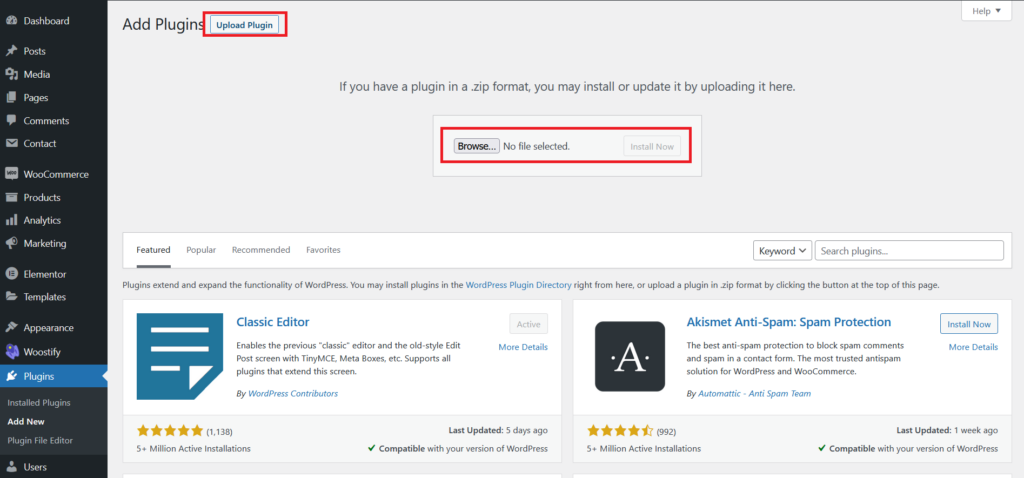Click the Posts pushpin icon
Viewport: 1024px width, 478px height.
point(11,51)
